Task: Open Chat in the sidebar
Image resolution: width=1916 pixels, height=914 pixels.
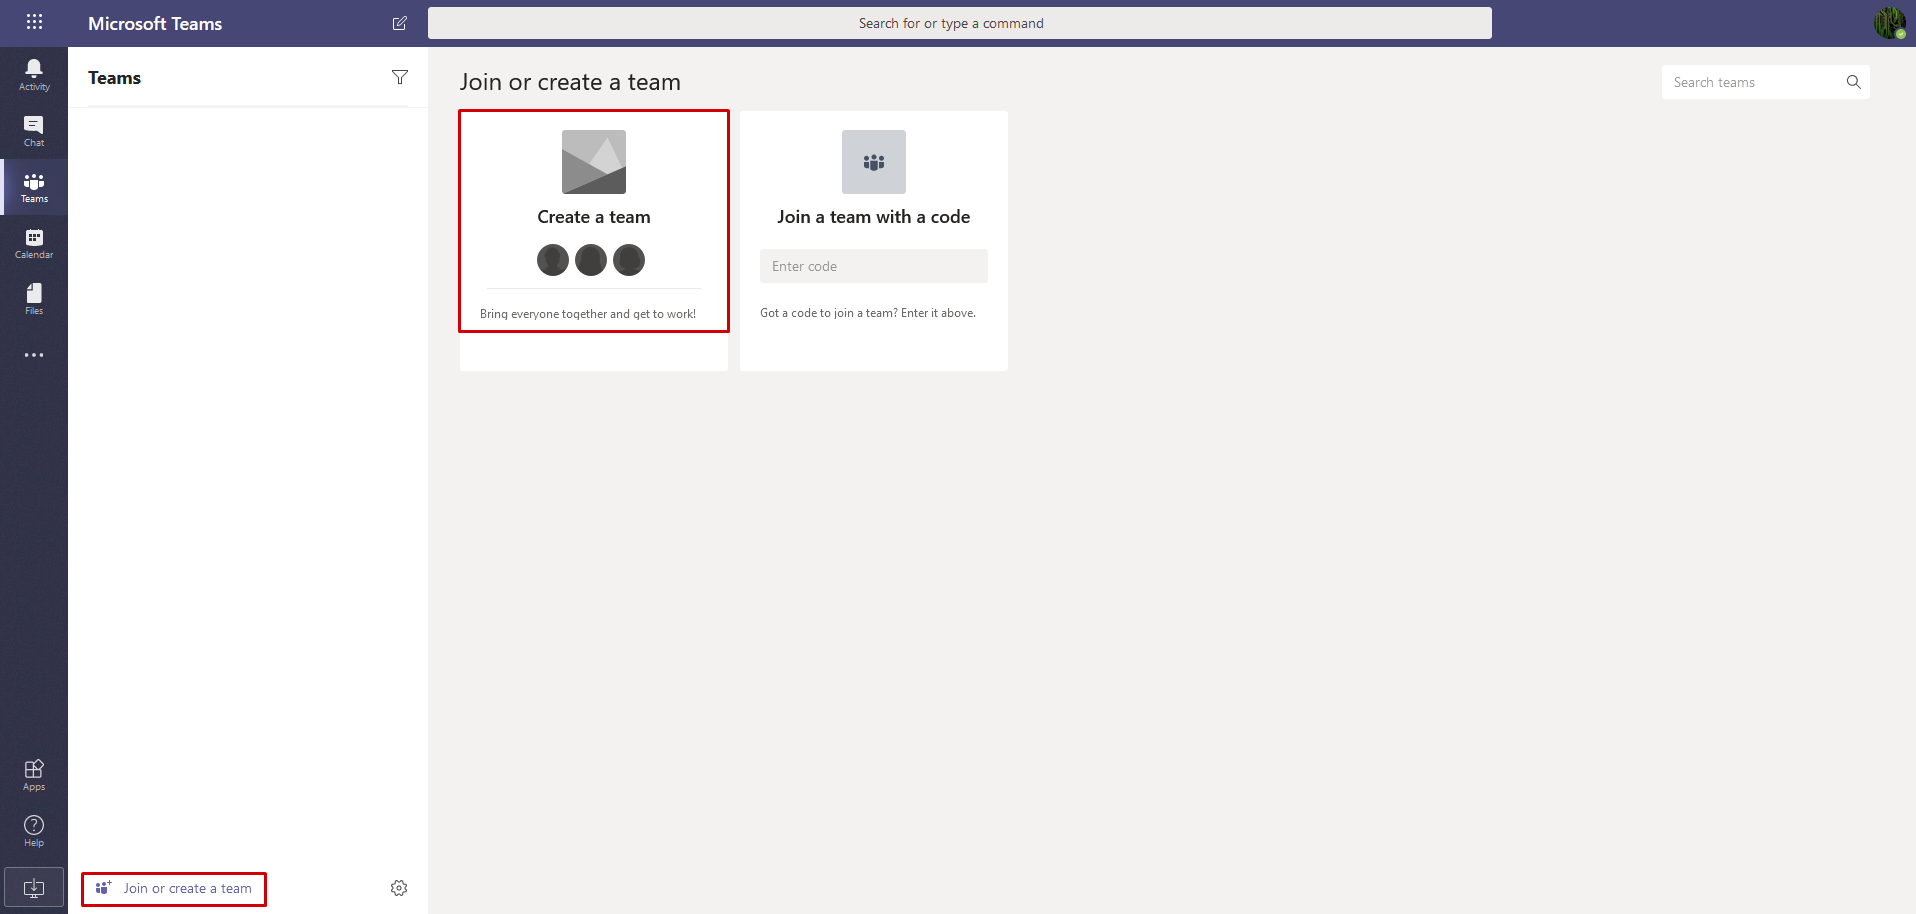Action: coord(34,130)
